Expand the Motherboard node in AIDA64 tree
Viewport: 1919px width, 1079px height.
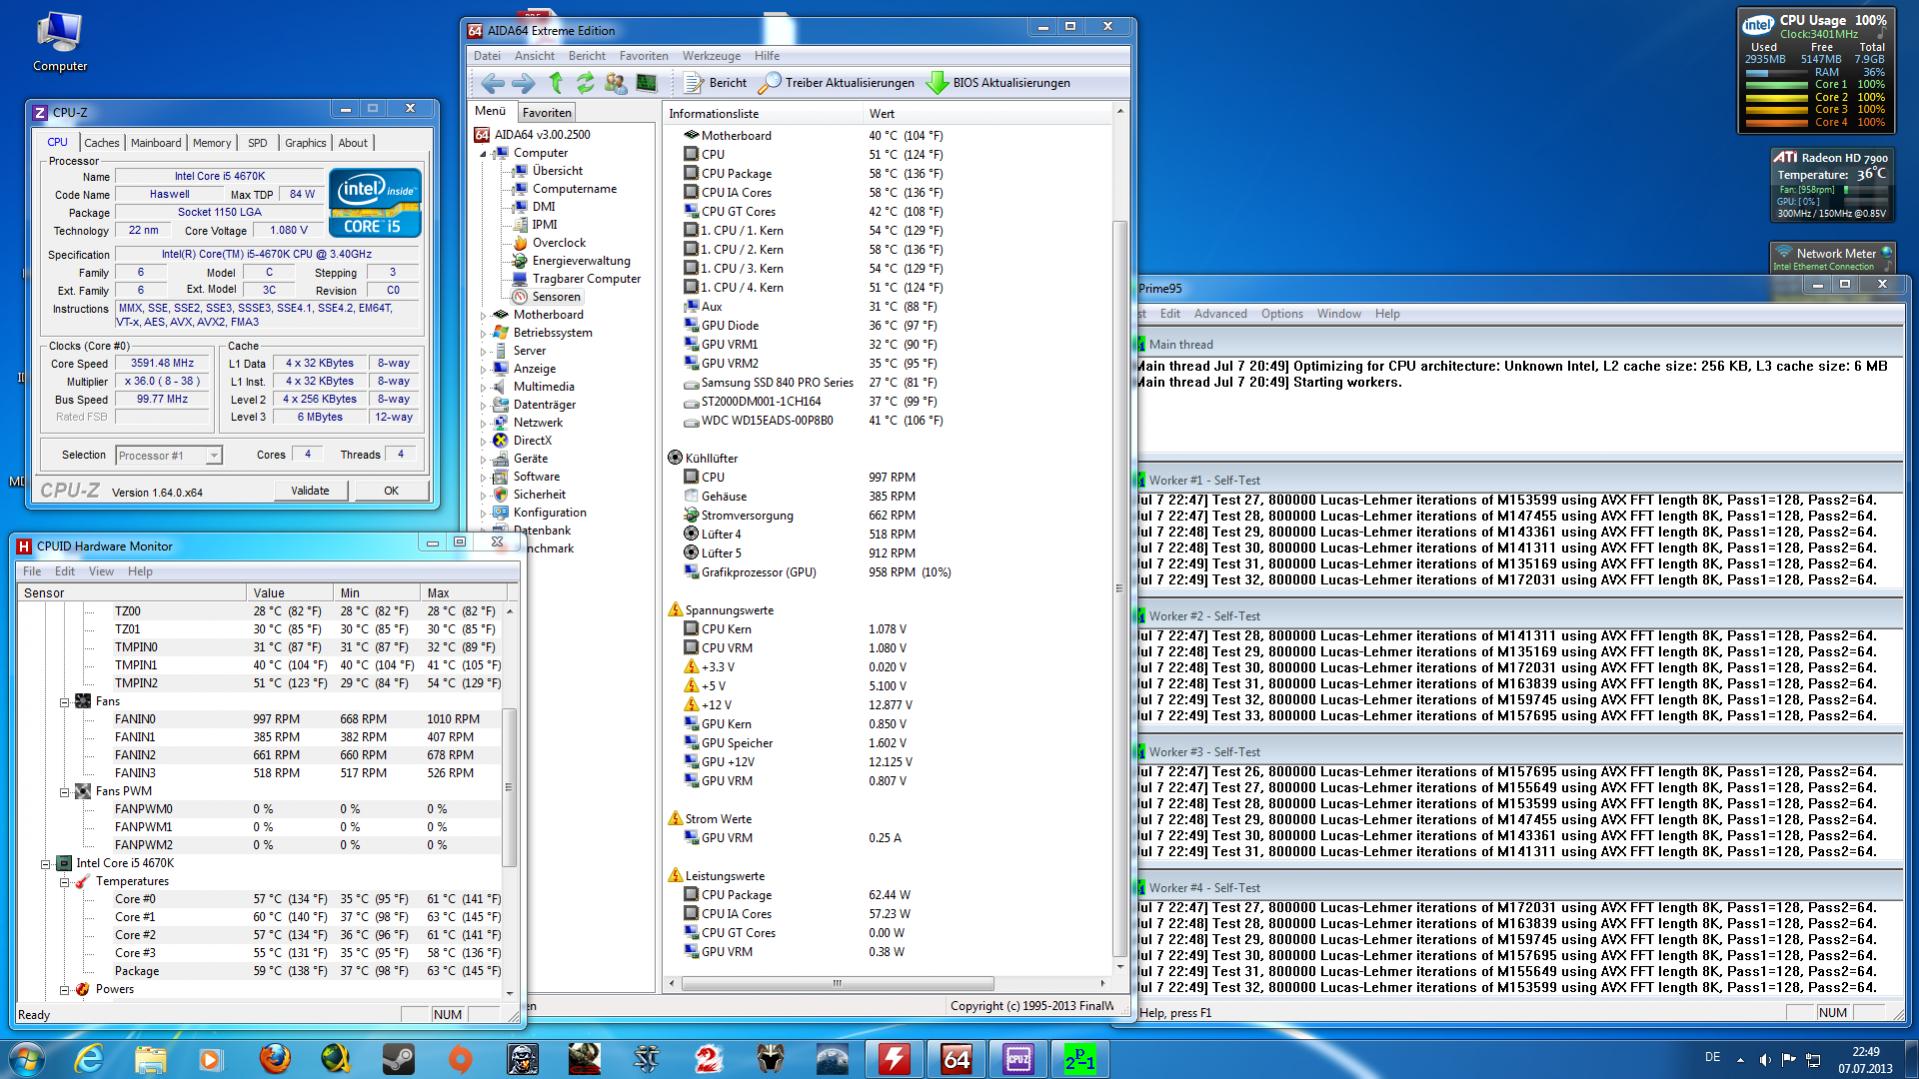point(483,315)
